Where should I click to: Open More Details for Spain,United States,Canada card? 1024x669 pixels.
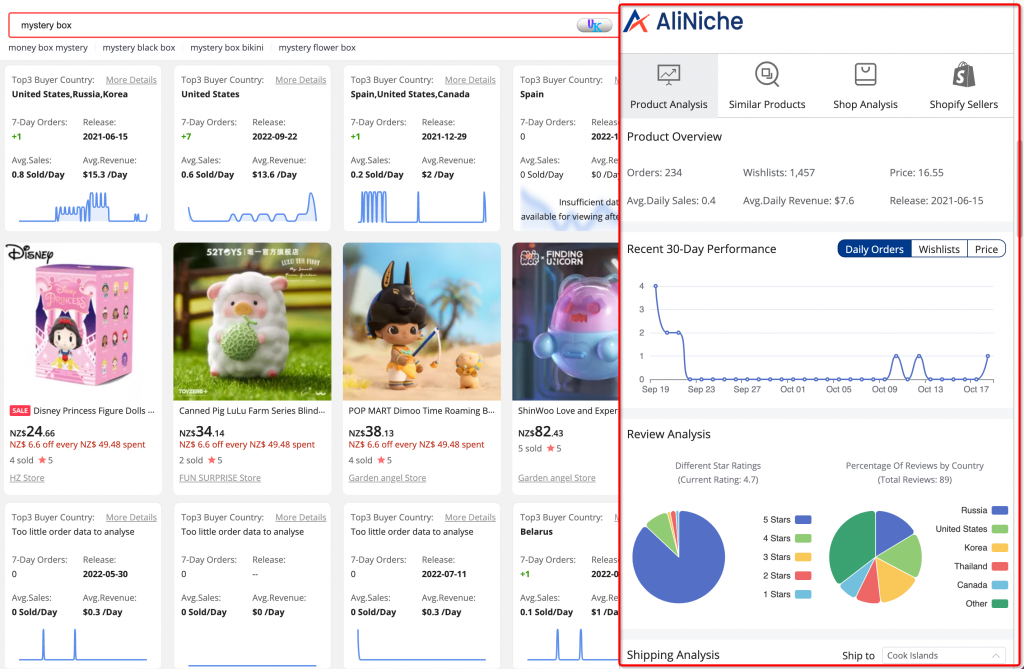point(470,80)
